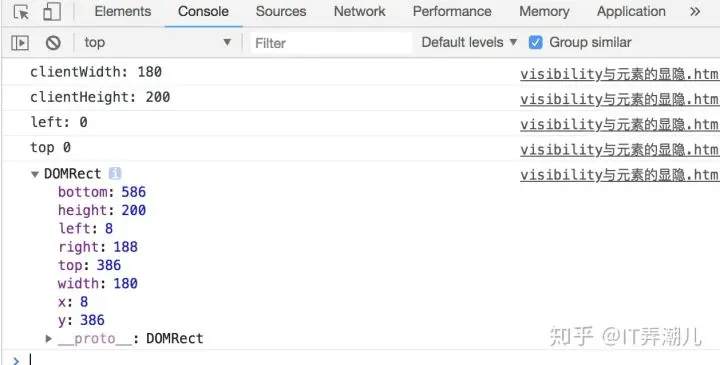Show the console sidebar panel icon
720x365 pixels.
[x=20, y=43]
